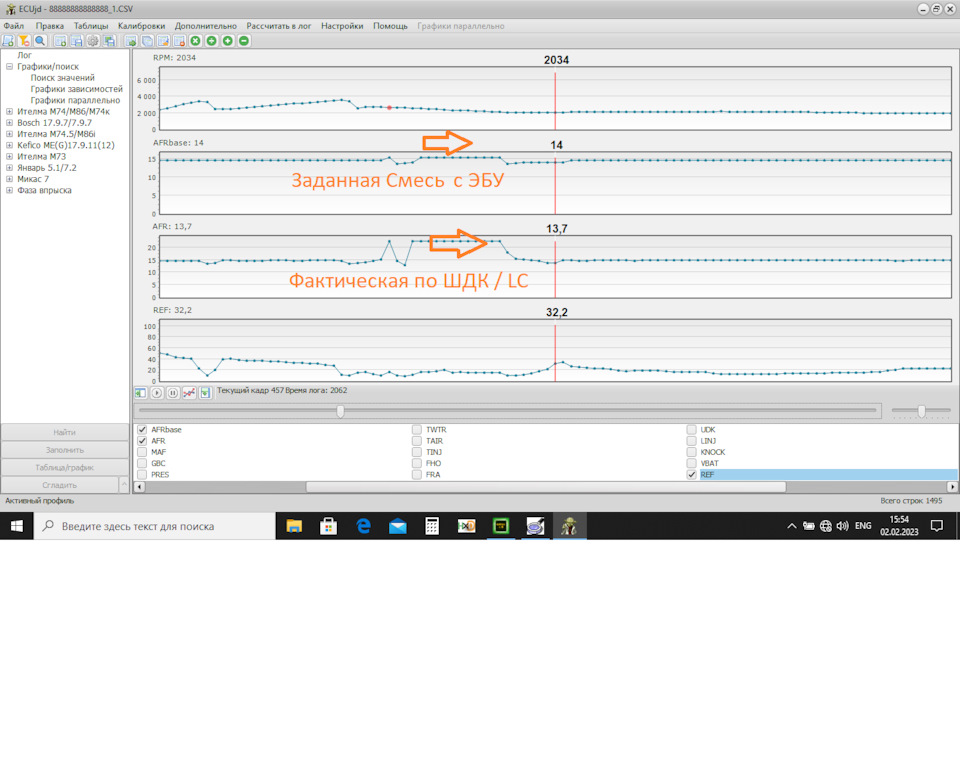The width and height of the screenshot is (960, 779).
Task: Click the Найти button
Action: (x=65, y=432)
